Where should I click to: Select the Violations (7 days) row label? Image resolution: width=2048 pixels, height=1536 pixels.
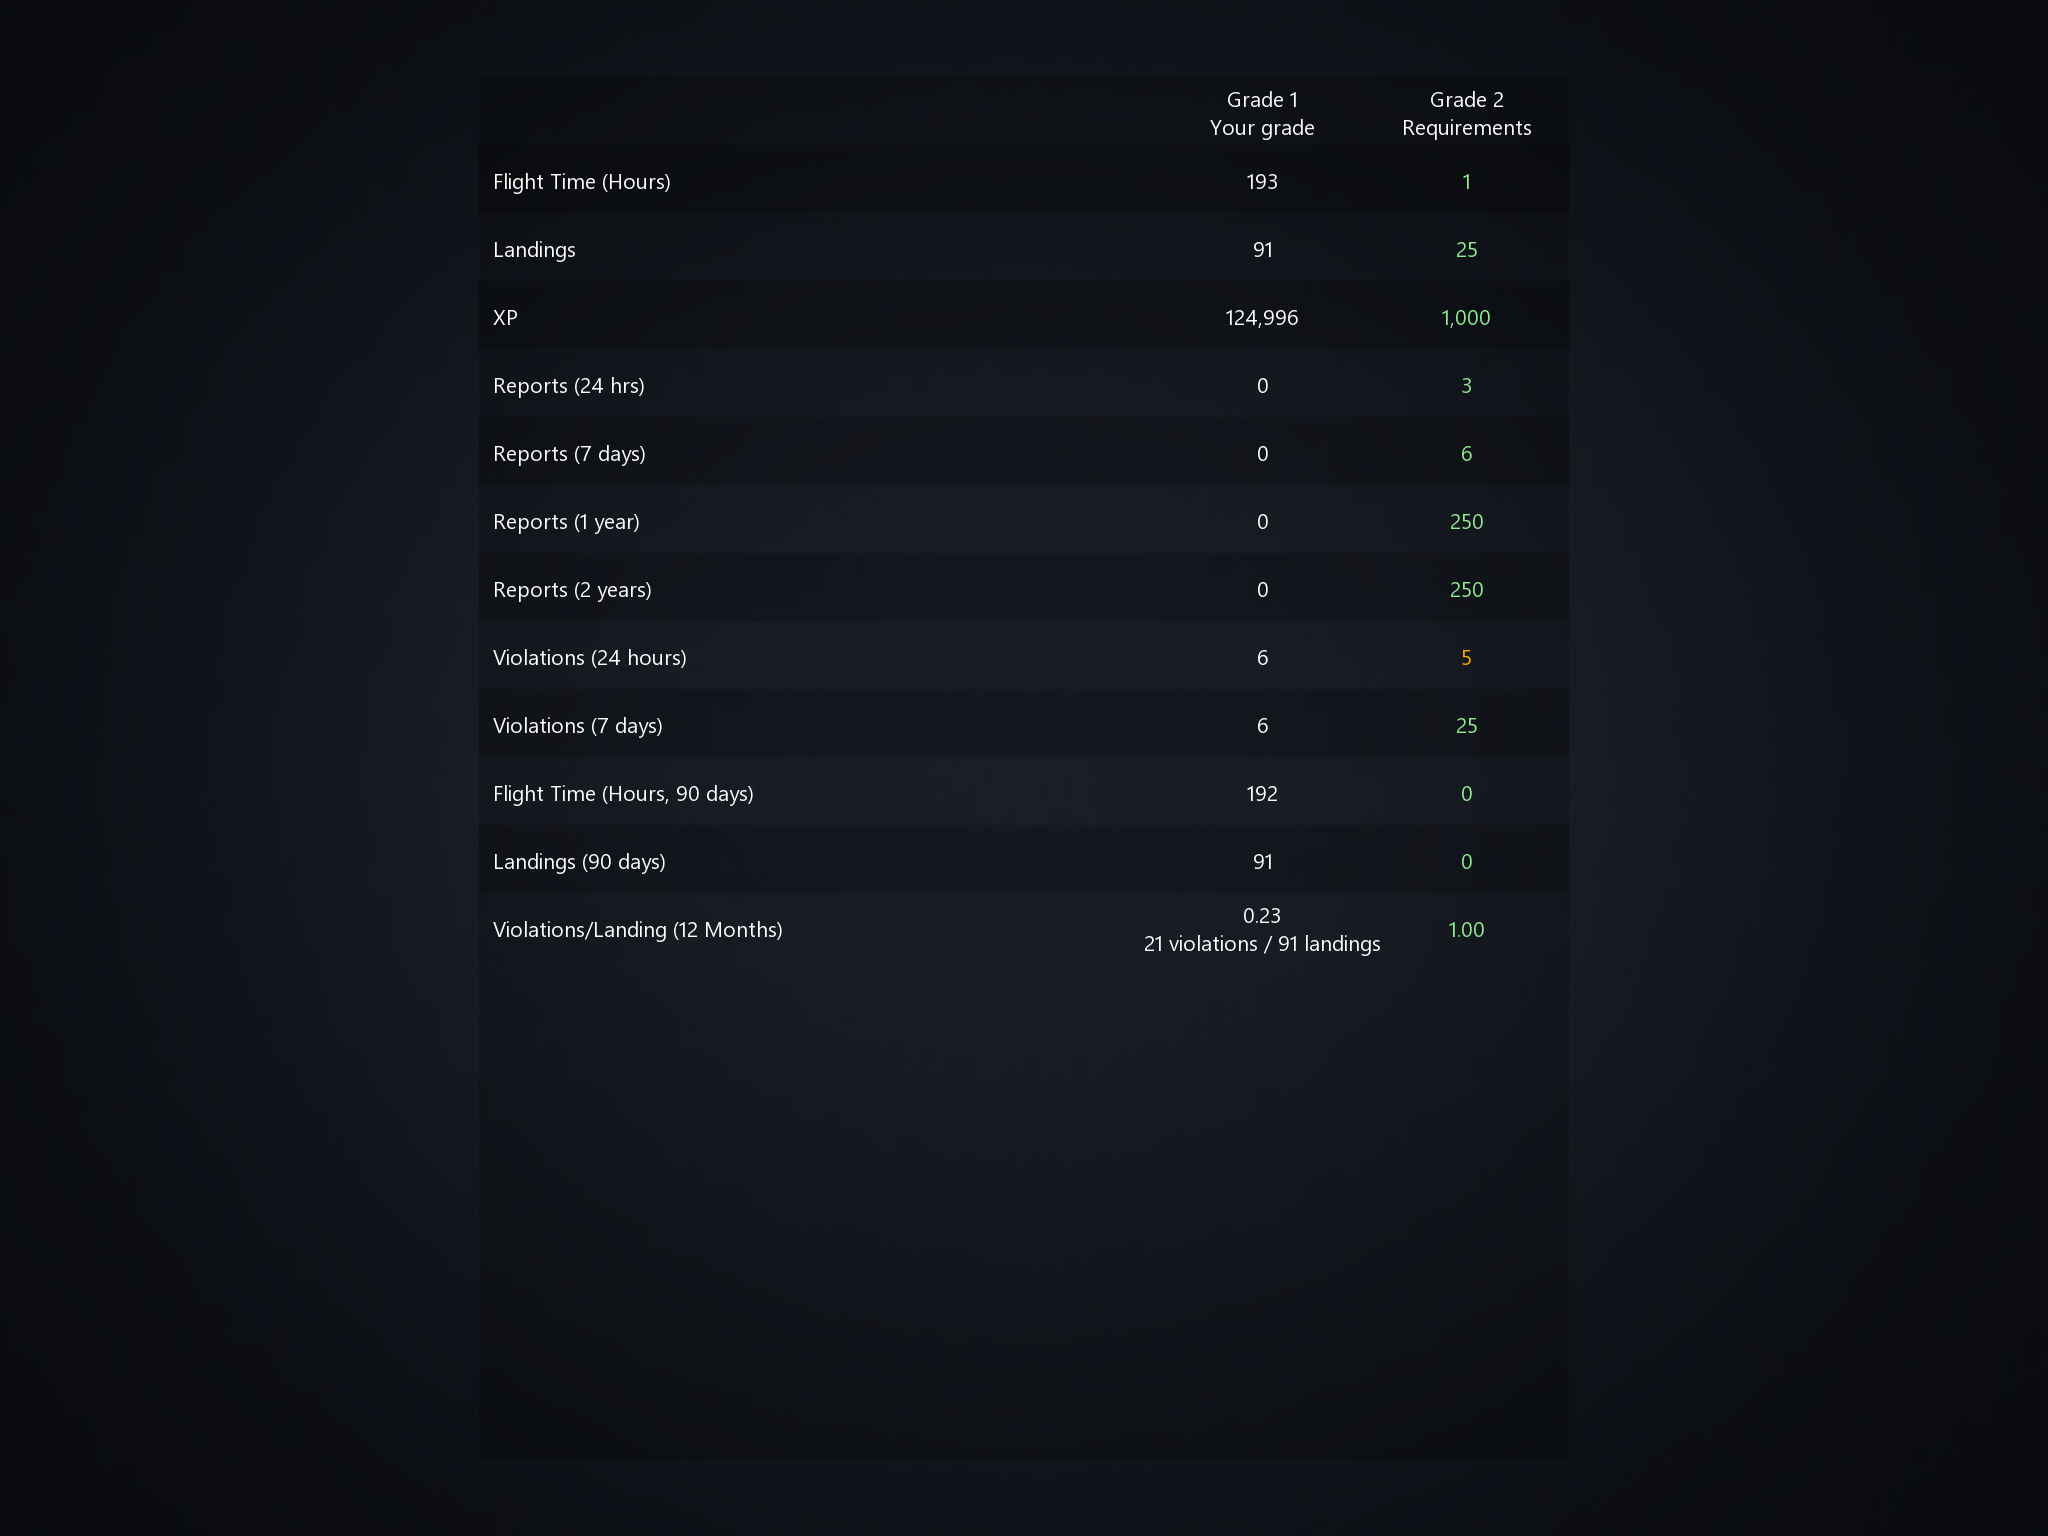pos(578,726)
